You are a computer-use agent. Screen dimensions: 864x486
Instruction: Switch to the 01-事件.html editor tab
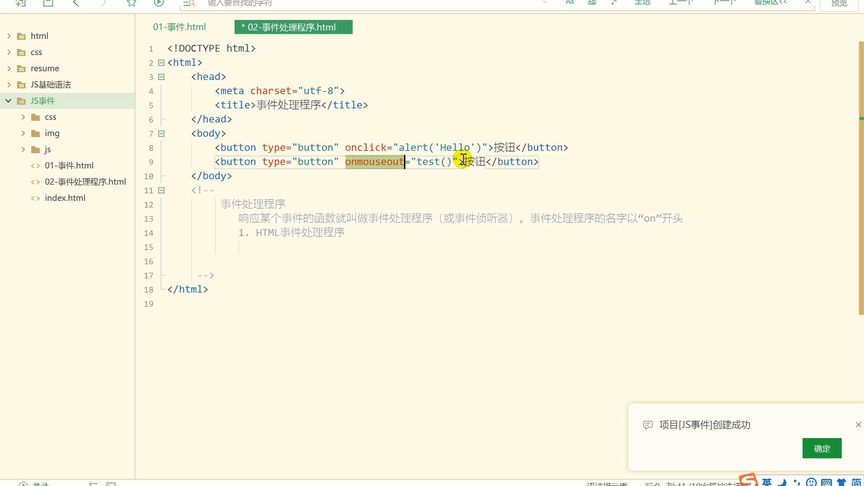[x=180, y=27]
